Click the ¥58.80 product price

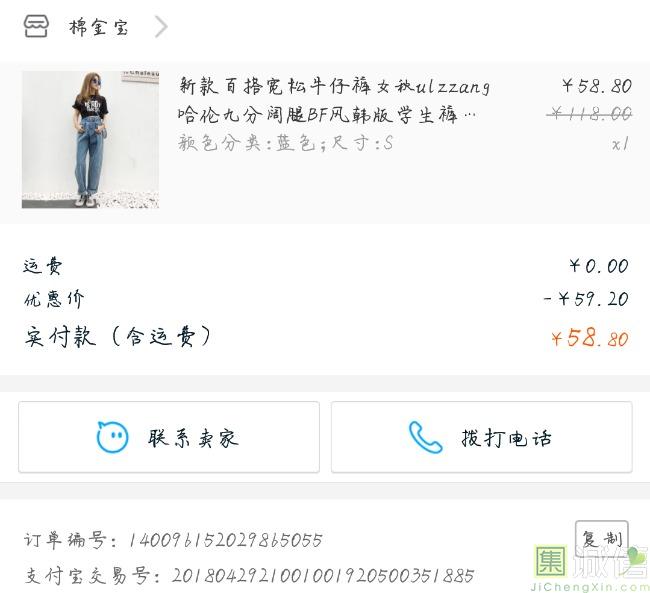coord(597,86)
